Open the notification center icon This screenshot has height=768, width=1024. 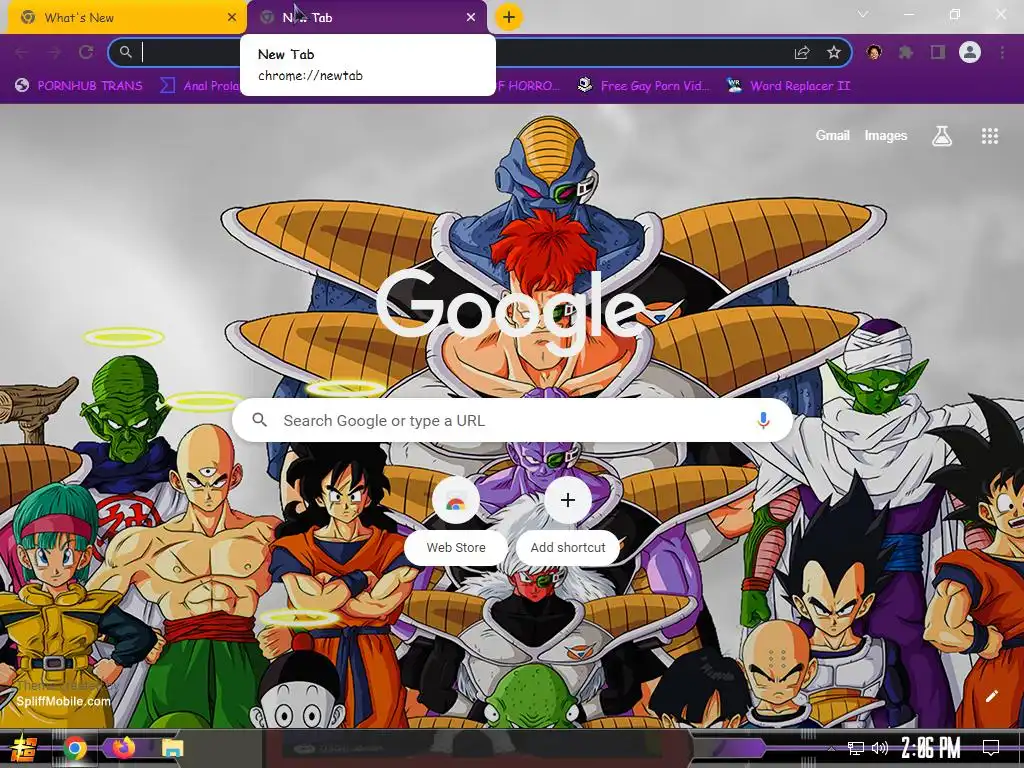point(991,748)
